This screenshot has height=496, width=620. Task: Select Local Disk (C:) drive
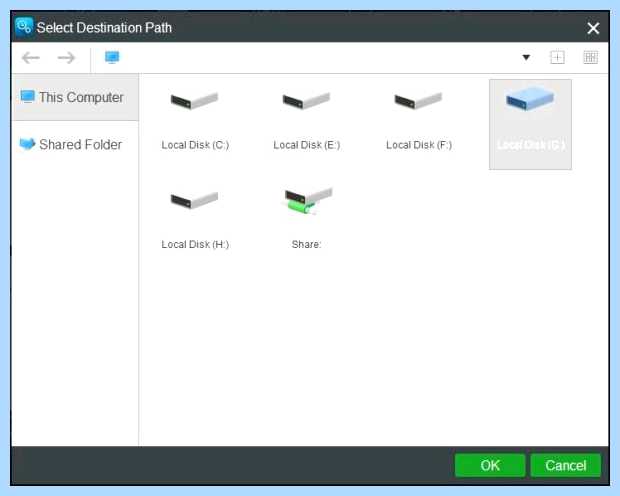[195, 121]
